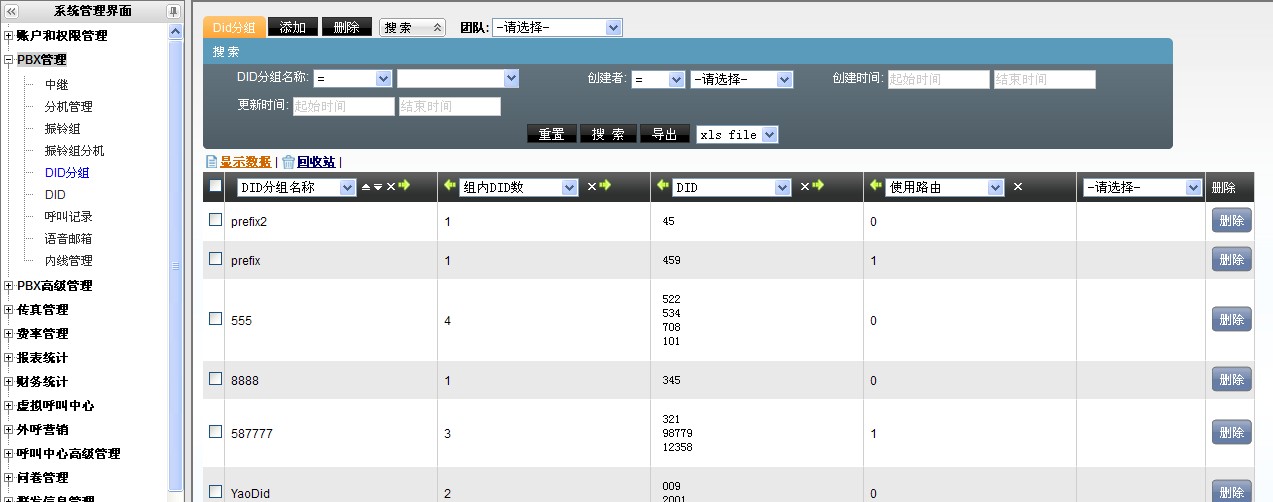This screenshot has width=1273, height=502.
Task: Check the box next to group 555
Action: pyautogui.click(x=215, y=319)
